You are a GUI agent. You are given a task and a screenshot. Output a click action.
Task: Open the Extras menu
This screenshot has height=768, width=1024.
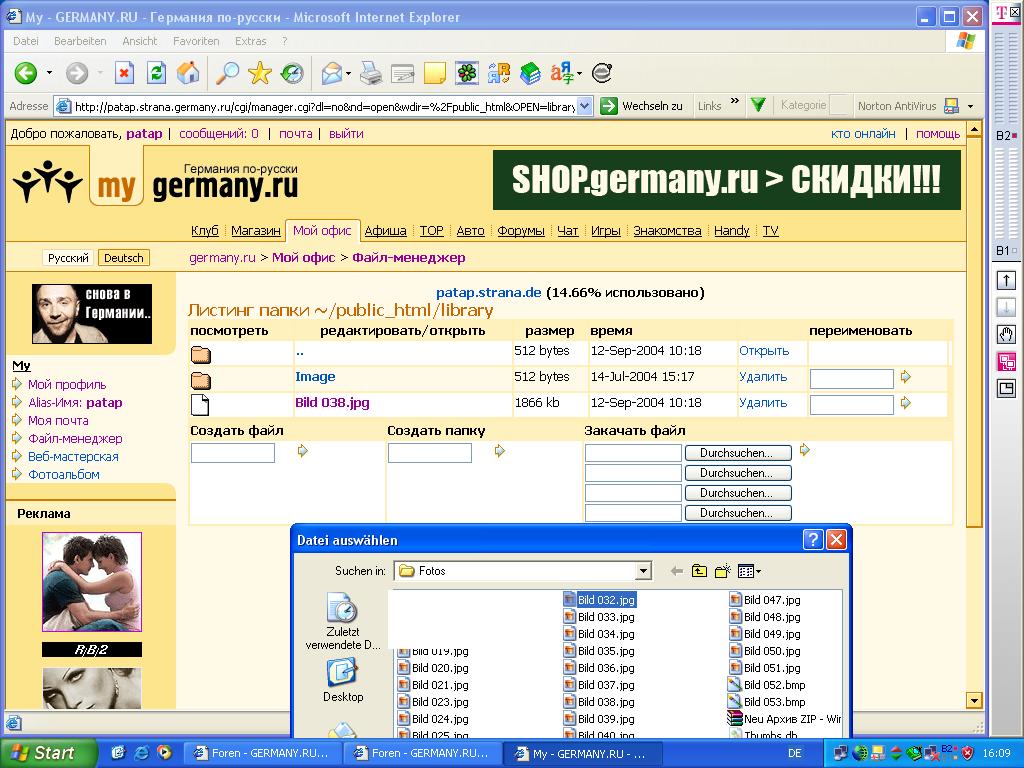[250, 41]
